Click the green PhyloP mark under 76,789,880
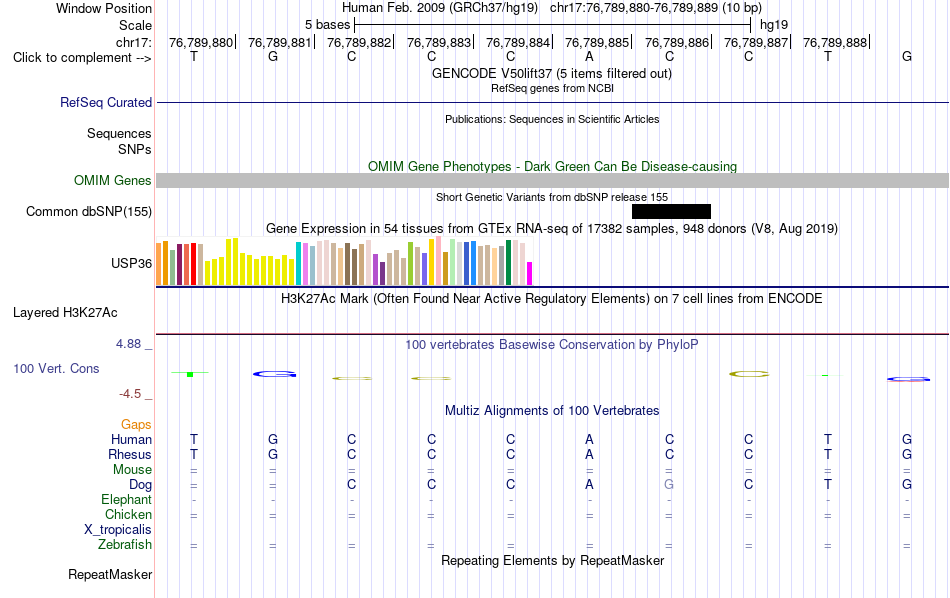The height and width of the screenshot is (598, 950). click(x=190, y=374)
